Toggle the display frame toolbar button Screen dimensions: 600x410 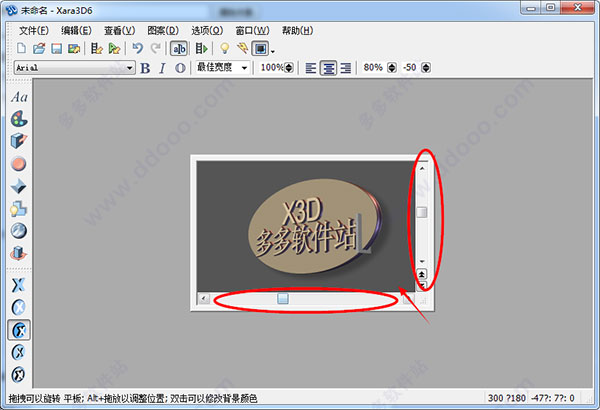coord(261,49)
